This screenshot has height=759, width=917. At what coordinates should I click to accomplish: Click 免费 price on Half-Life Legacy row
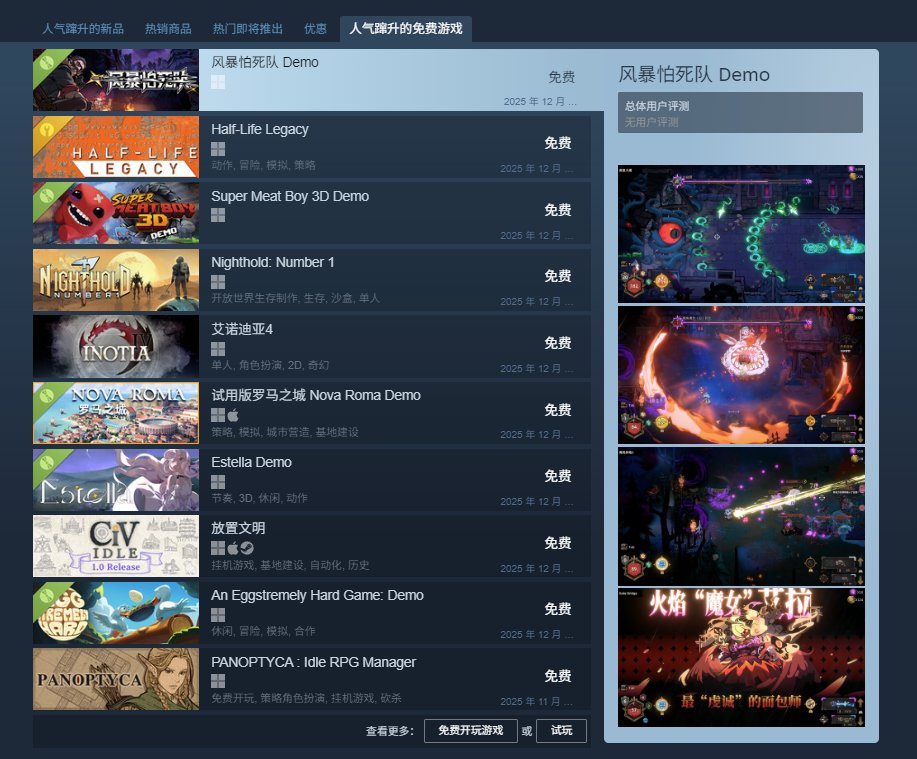click(x=558, y=143)
